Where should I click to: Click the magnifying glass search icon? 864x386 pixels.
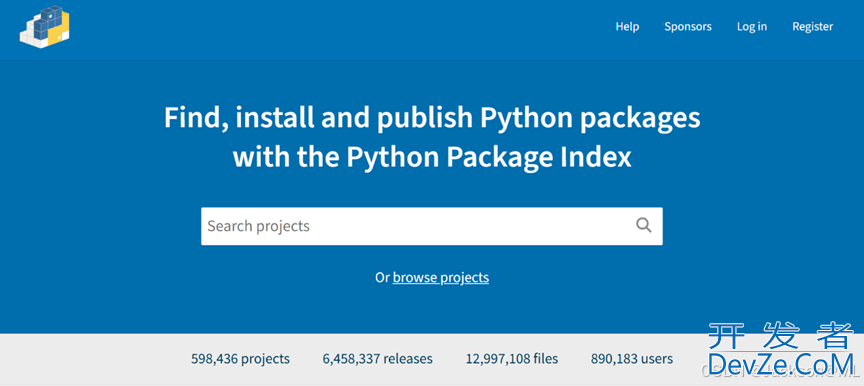(x=644, y=225)
